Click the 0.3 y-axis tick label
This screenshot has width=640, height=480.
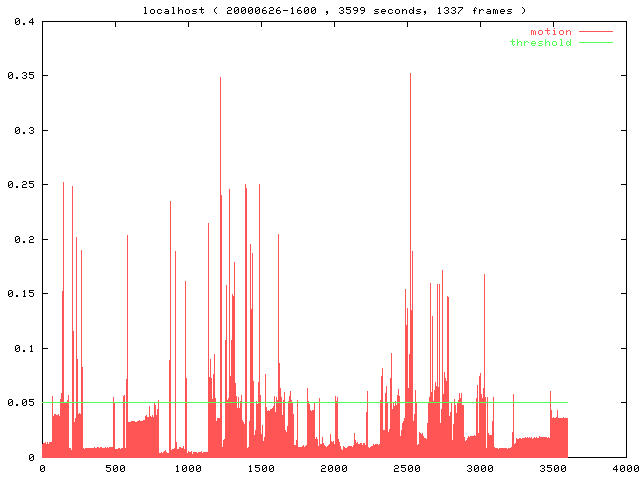point(23,130)
